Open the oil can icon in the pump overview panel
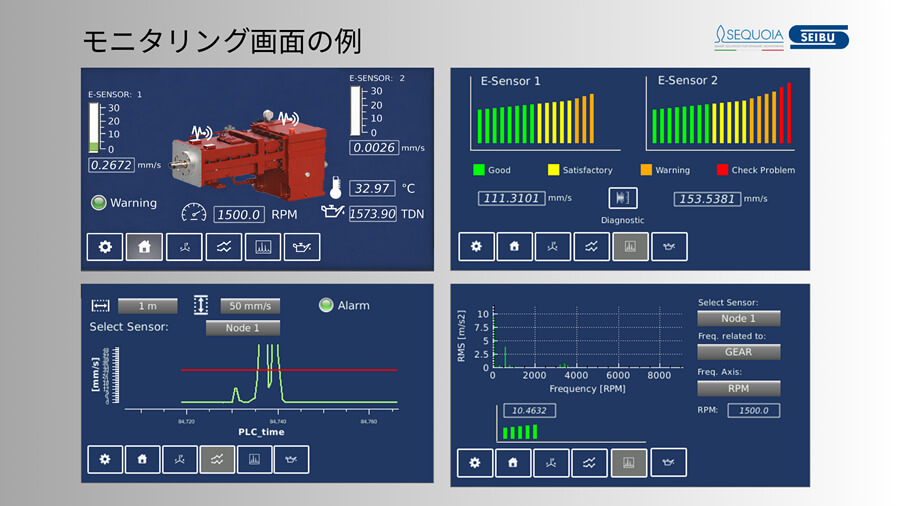 [x=302, y=247]
